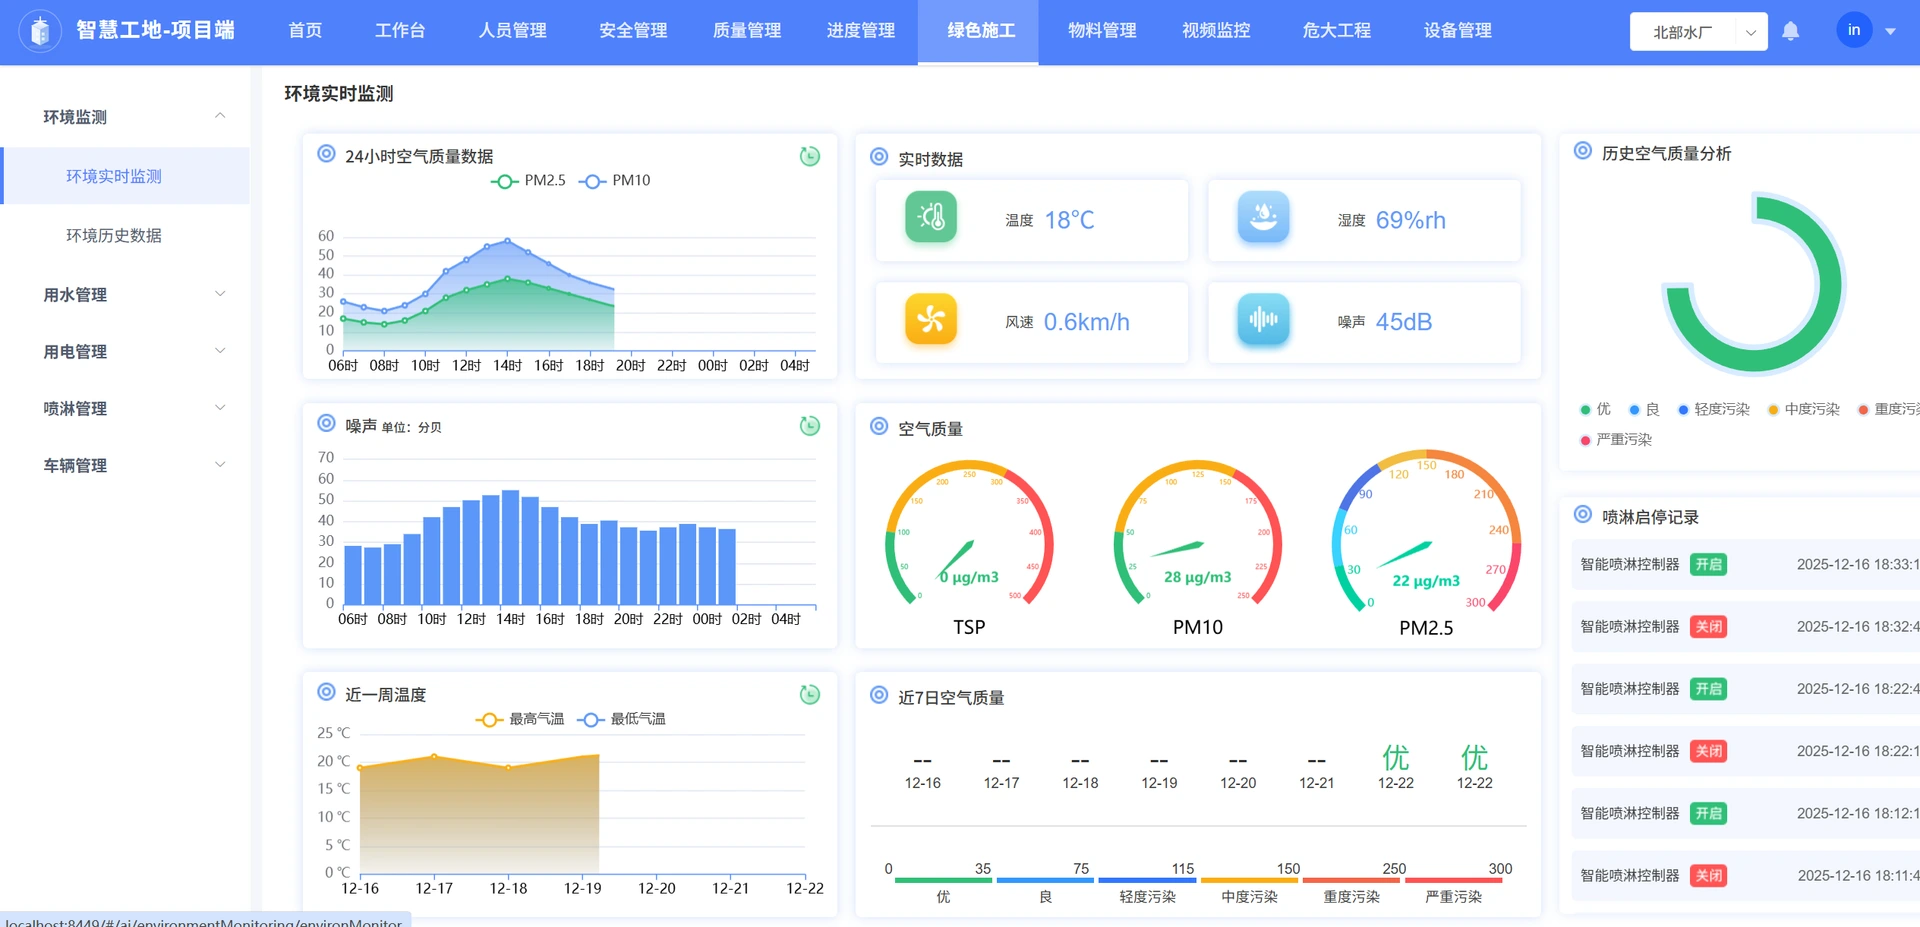Click the PM2.5 gauge dial
Viewport: 1920px width, 927px height.
1426,533
